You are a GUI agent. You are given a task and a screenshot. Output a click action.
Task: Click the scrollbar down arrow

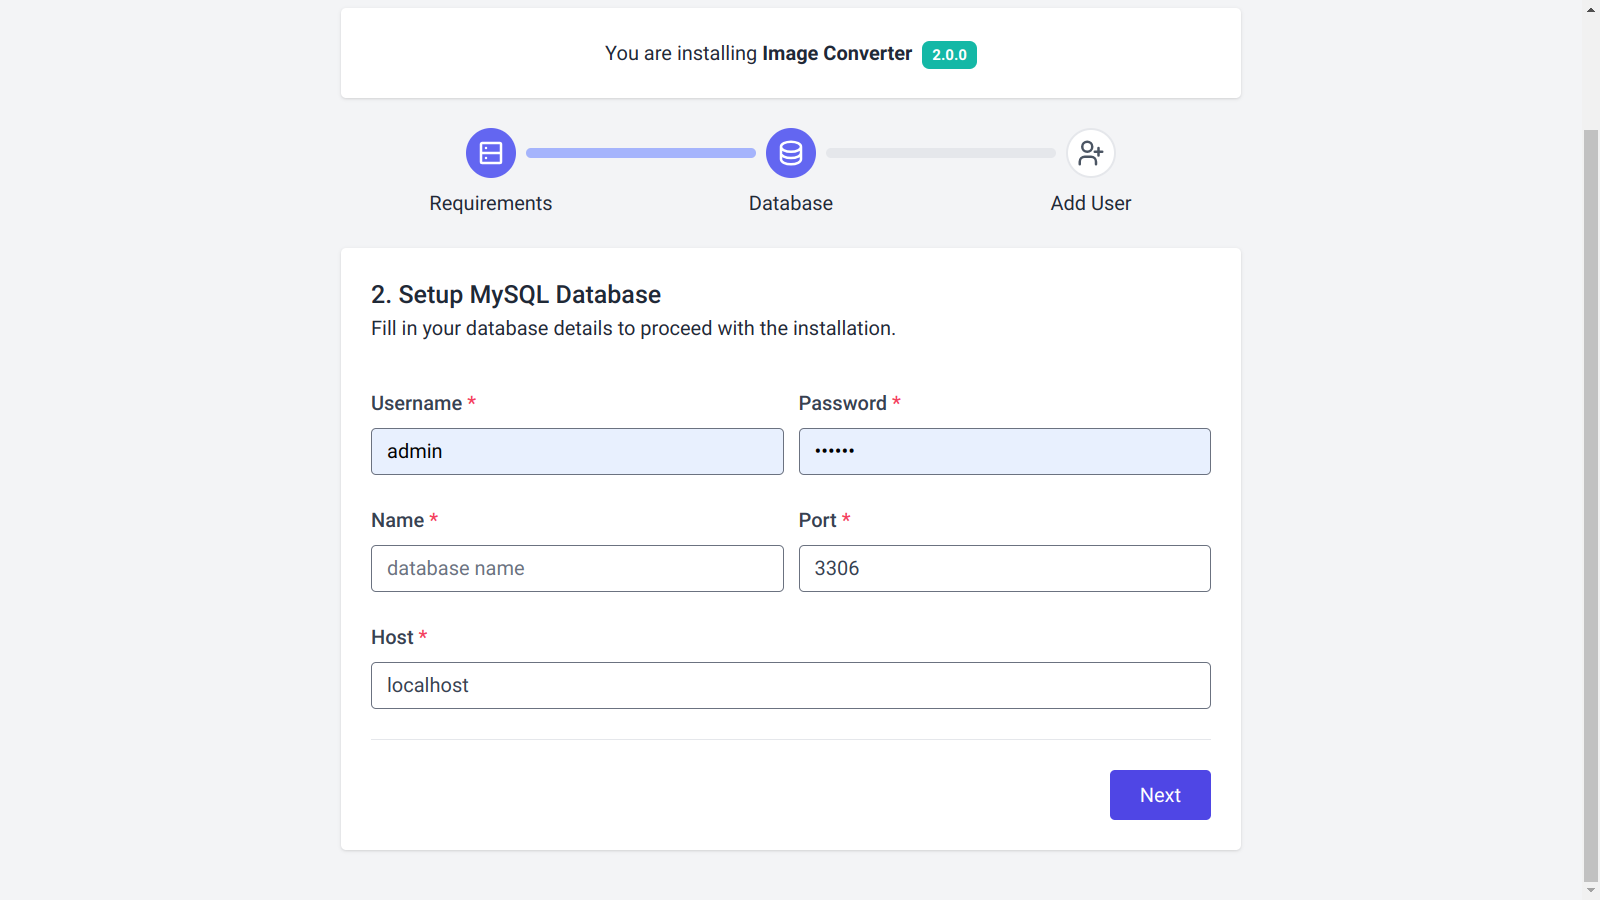(1591, 891)
